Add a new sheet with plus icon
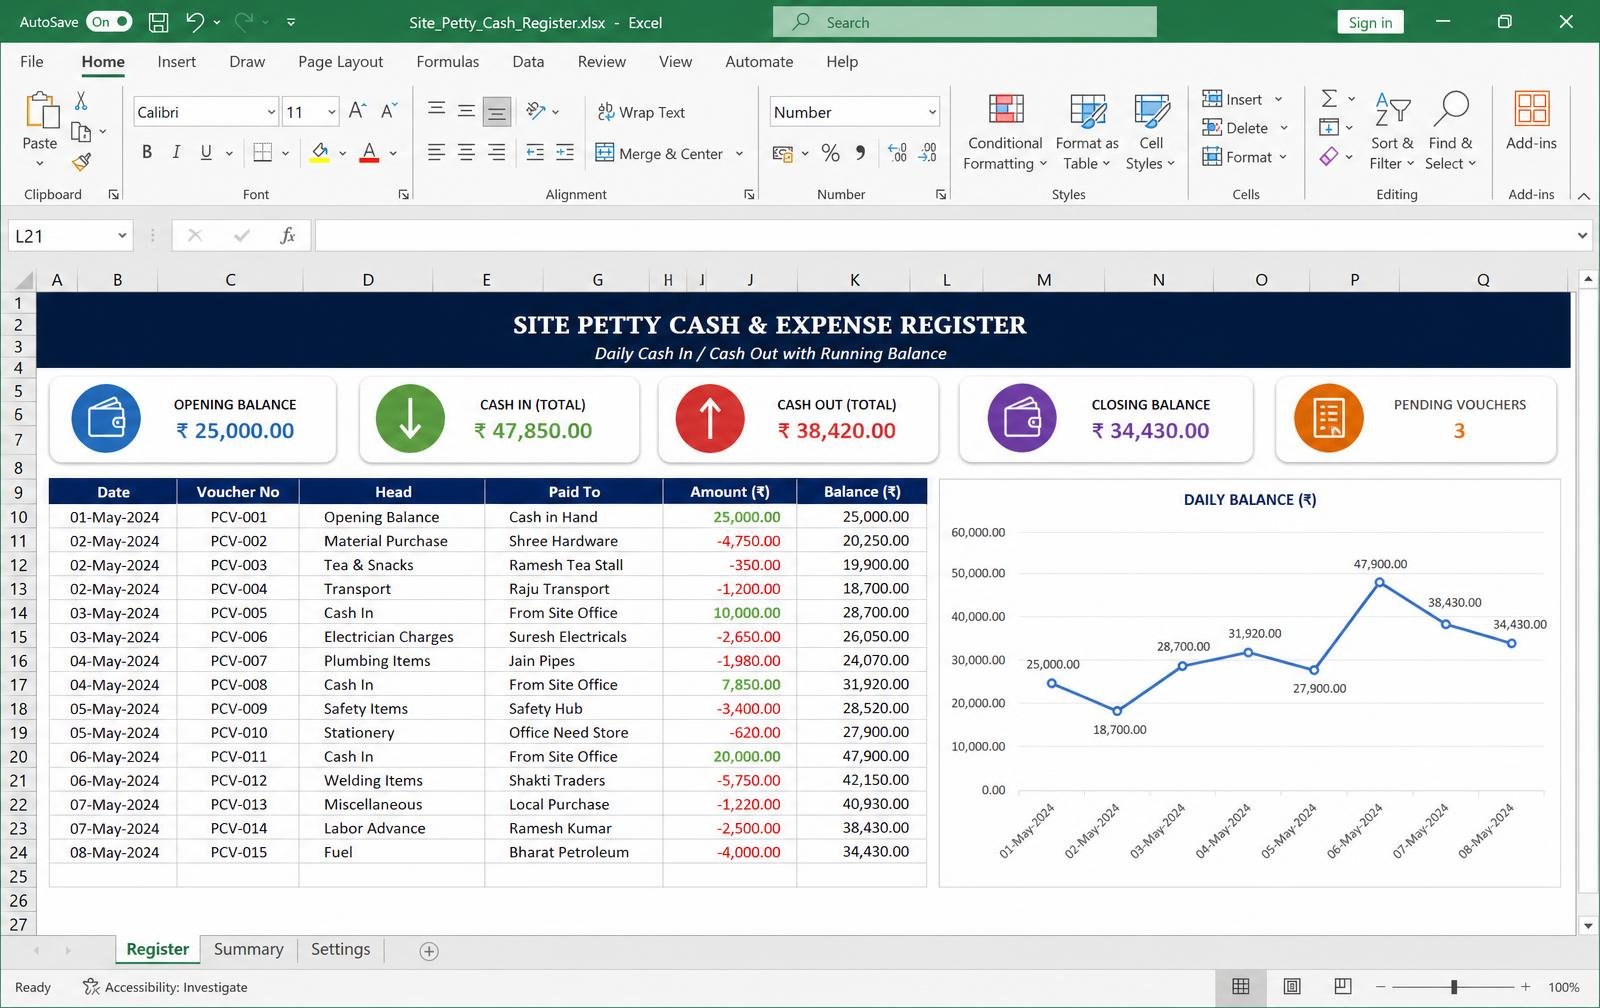Screen dimensions: 1600x1008 click(429, 951)
